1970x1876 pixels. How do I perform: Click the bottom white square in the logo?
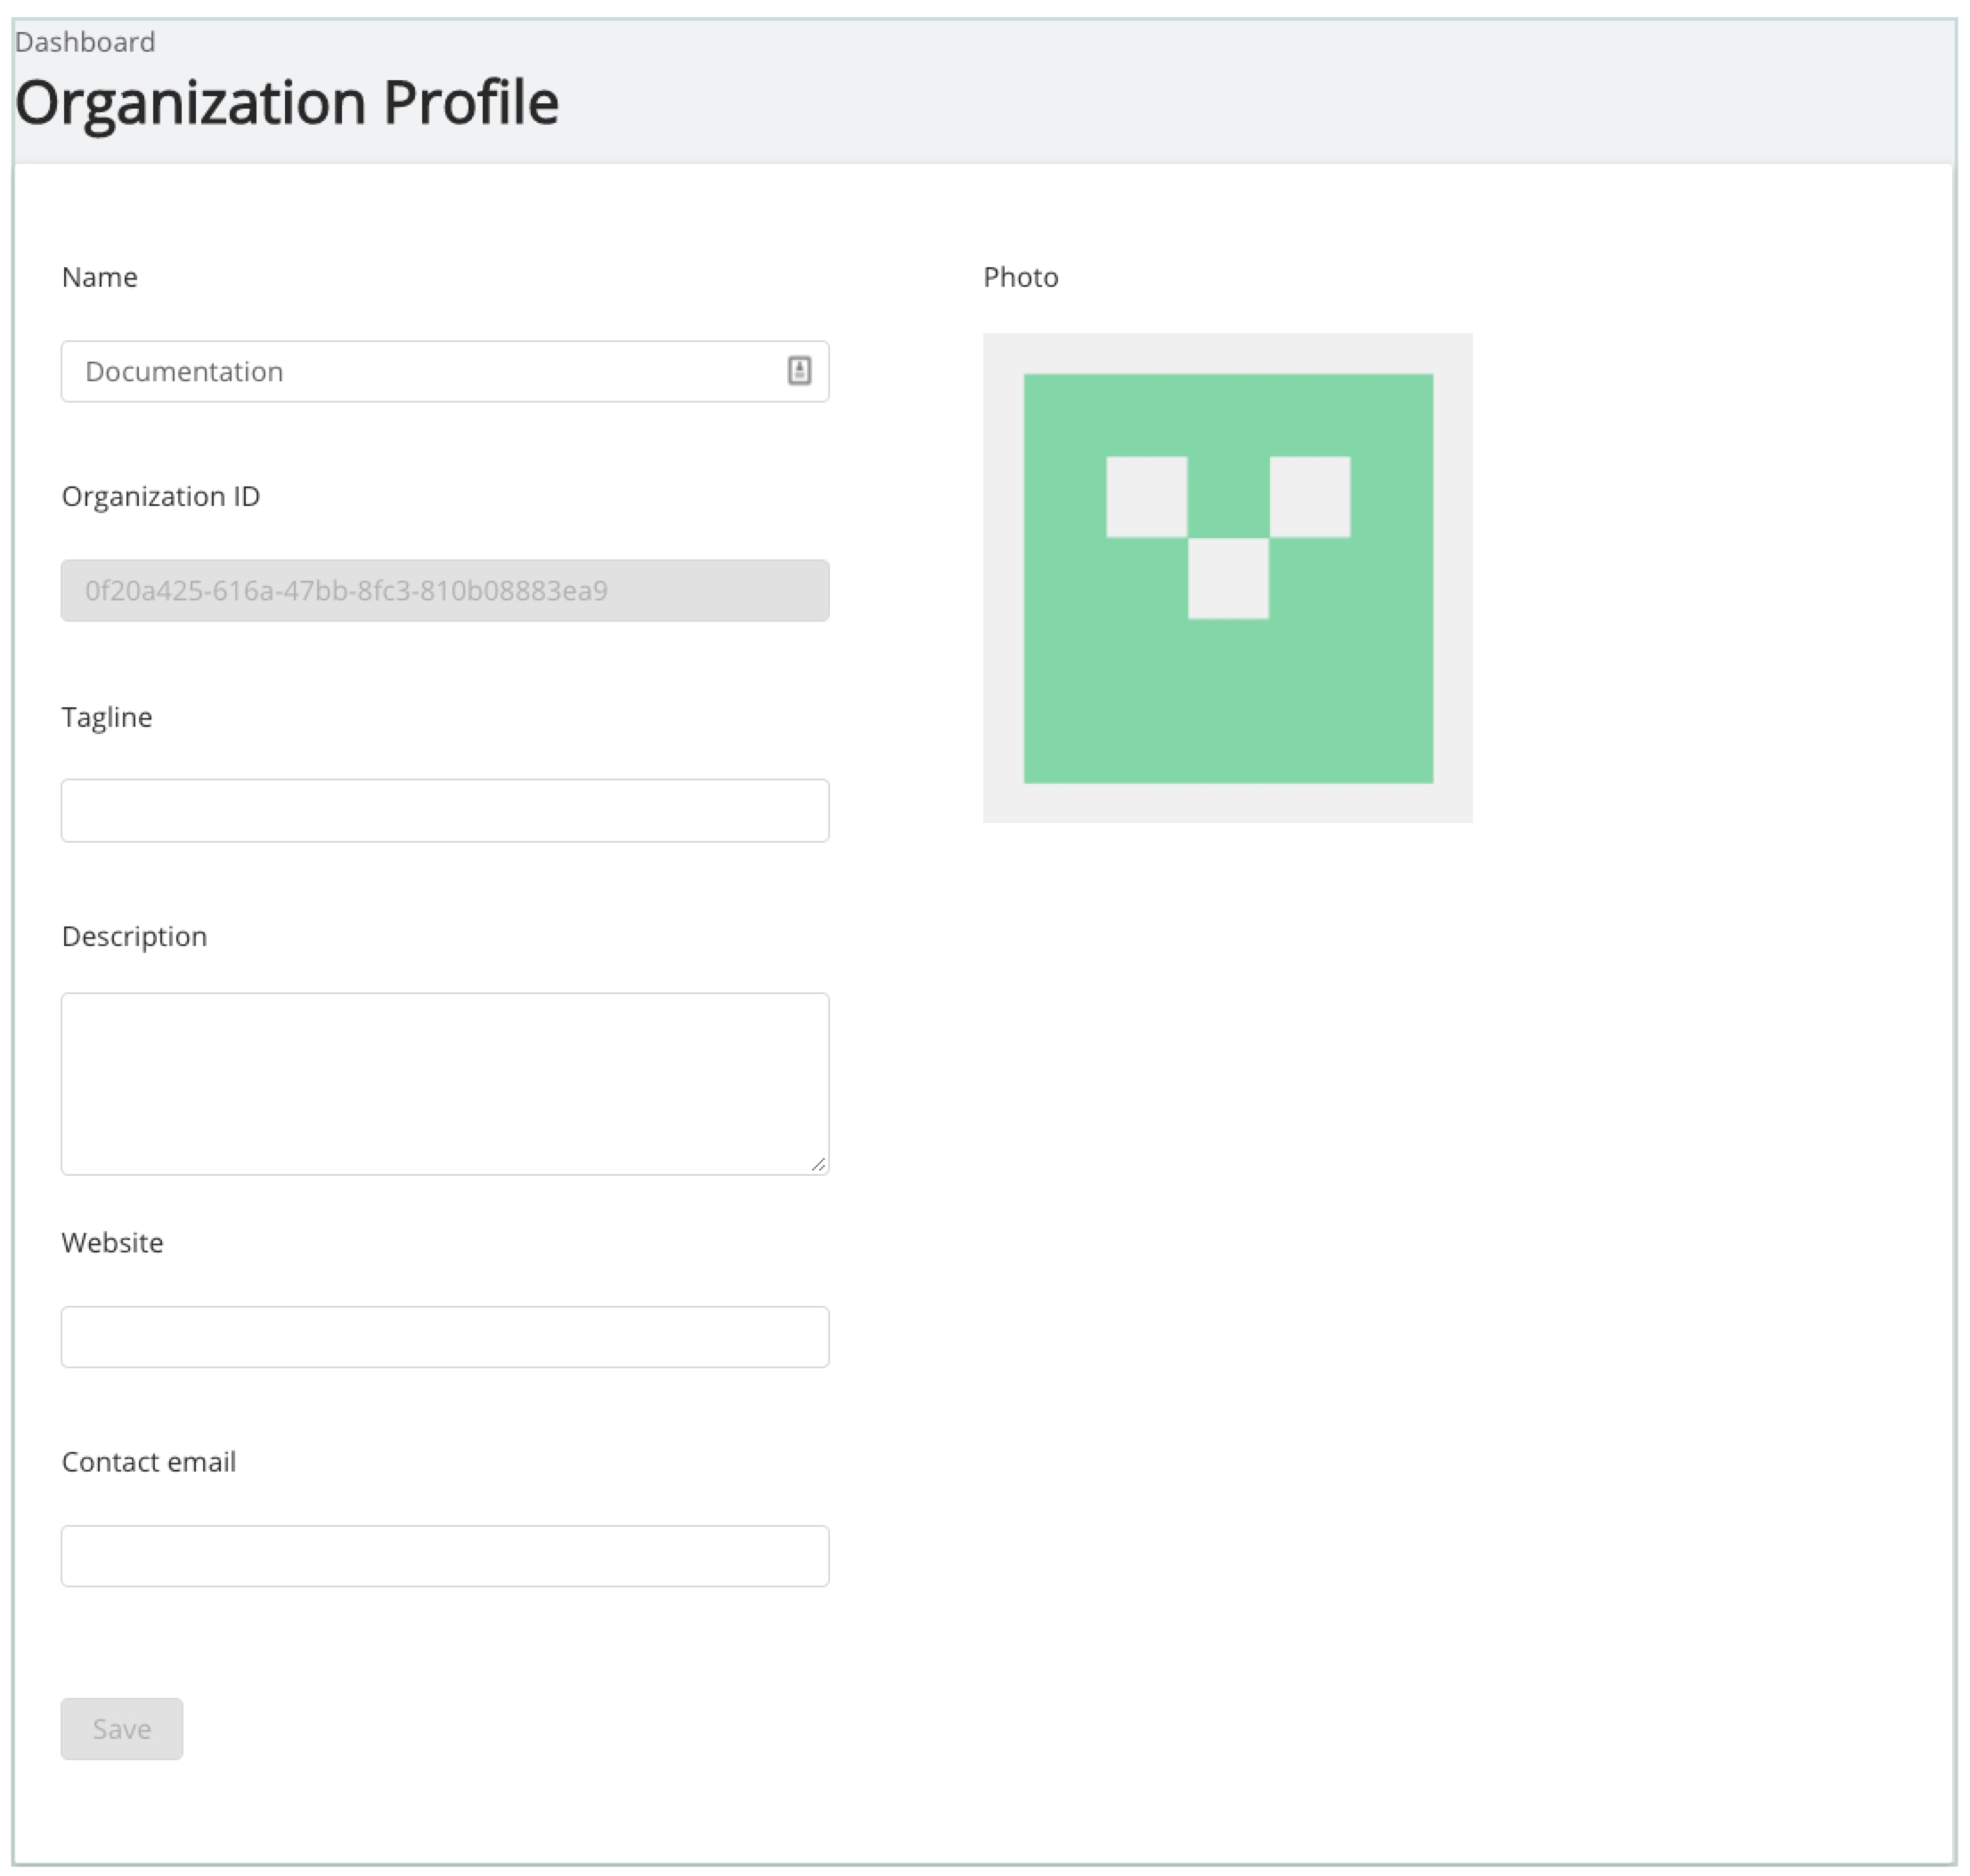tap(1227, 578)
